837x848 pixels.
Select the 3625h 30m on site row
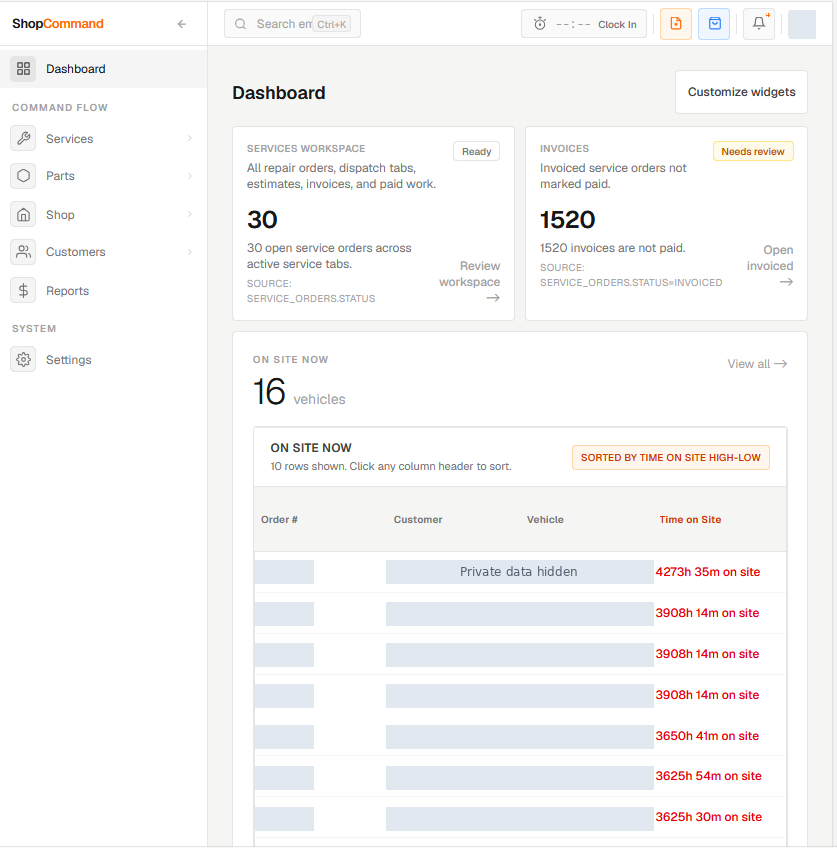click(520, 817)
